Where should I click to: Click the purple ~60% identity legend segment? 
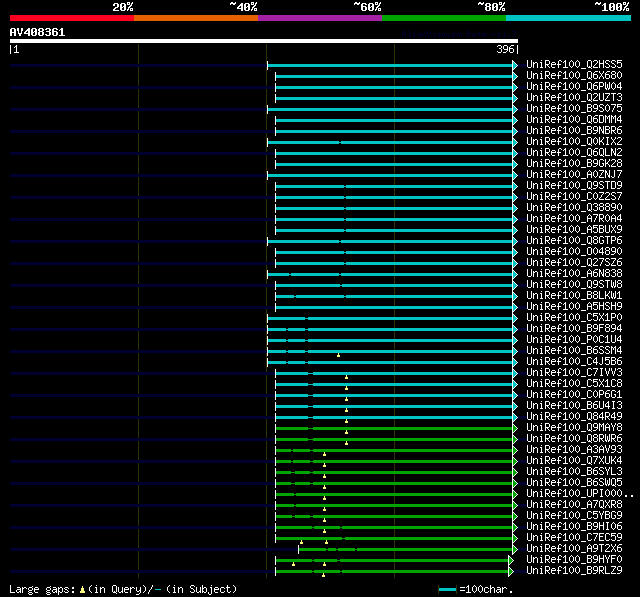tap(320, 18)
